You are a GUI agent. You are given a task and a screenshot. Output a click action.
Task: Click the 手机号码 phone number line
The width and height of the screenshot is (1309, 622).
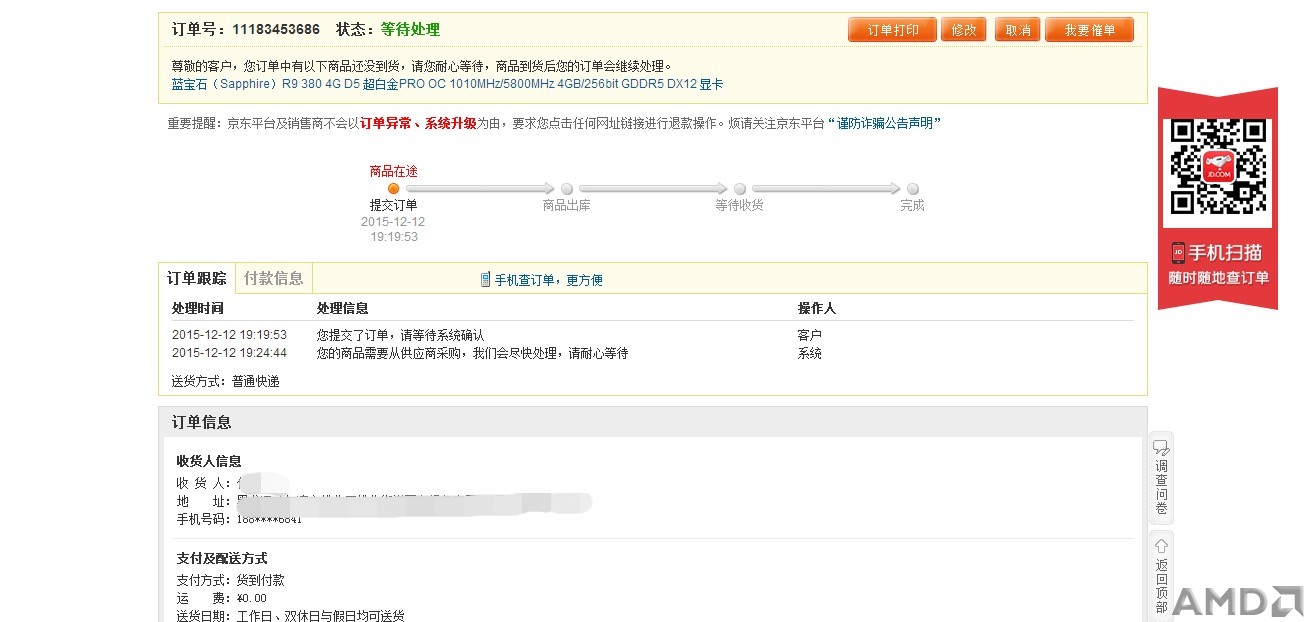tap(239, 519)
